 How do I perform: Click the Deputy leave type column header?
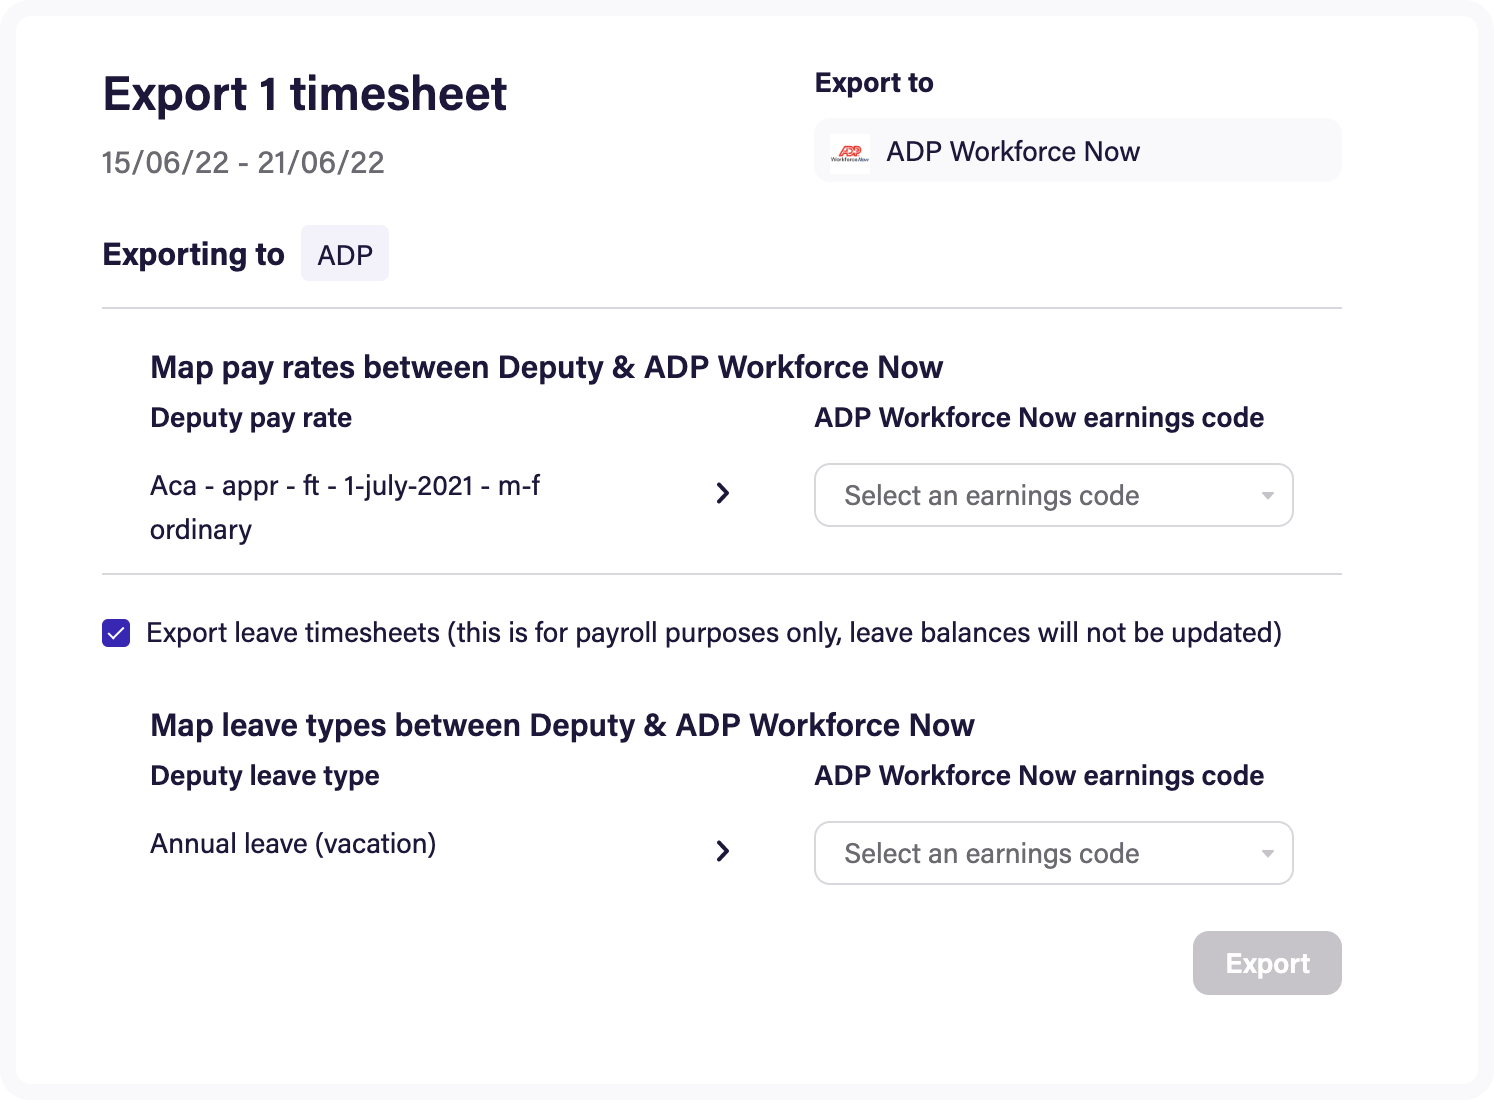(x=265, y=776)
